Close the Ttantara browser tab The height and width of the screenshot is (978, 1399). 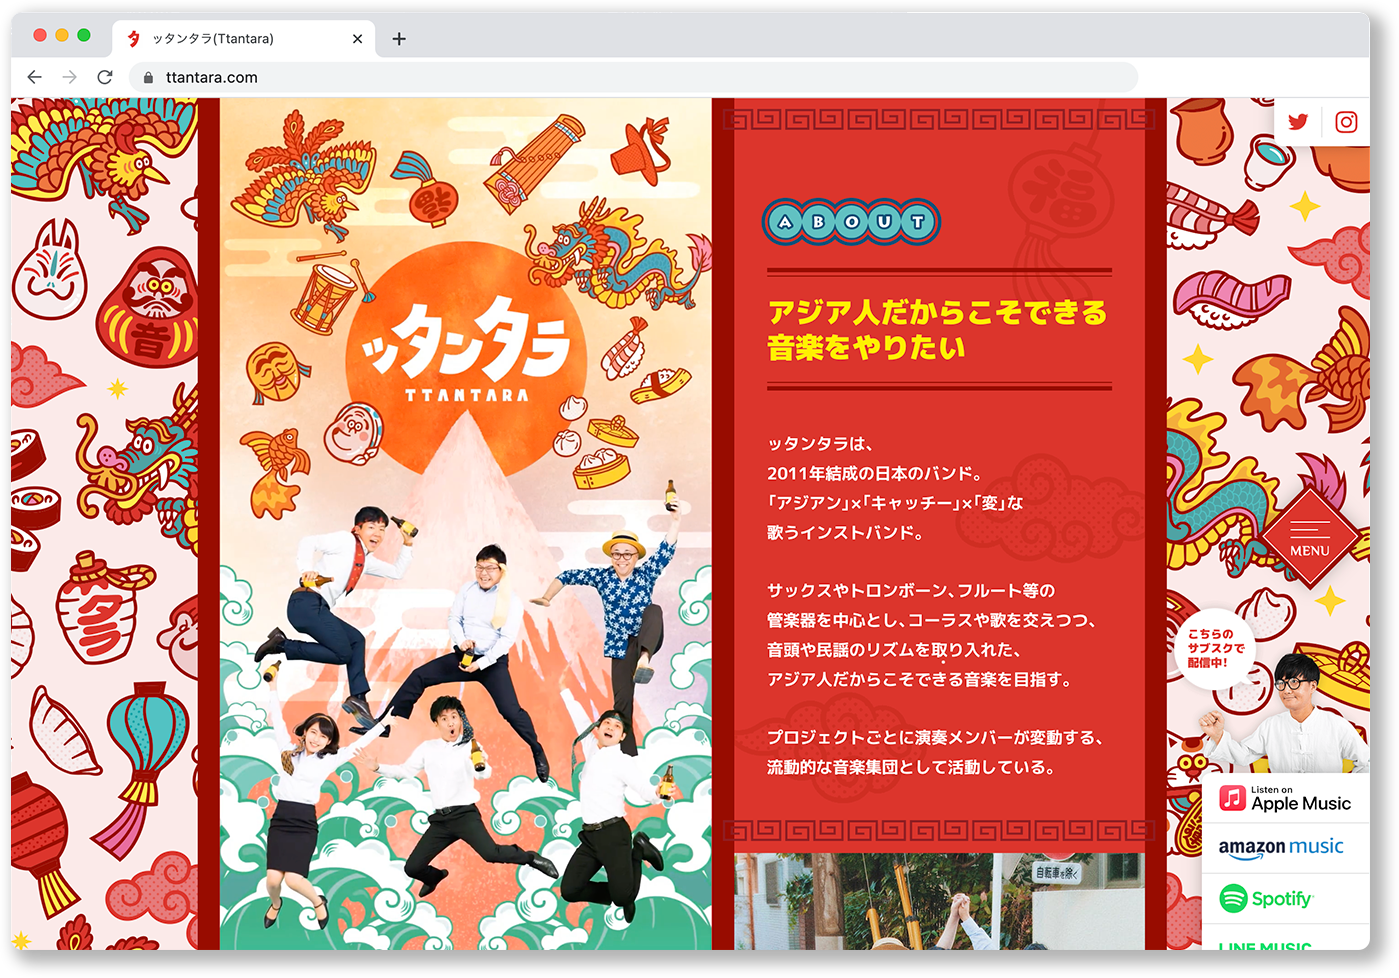click(358, 39)
